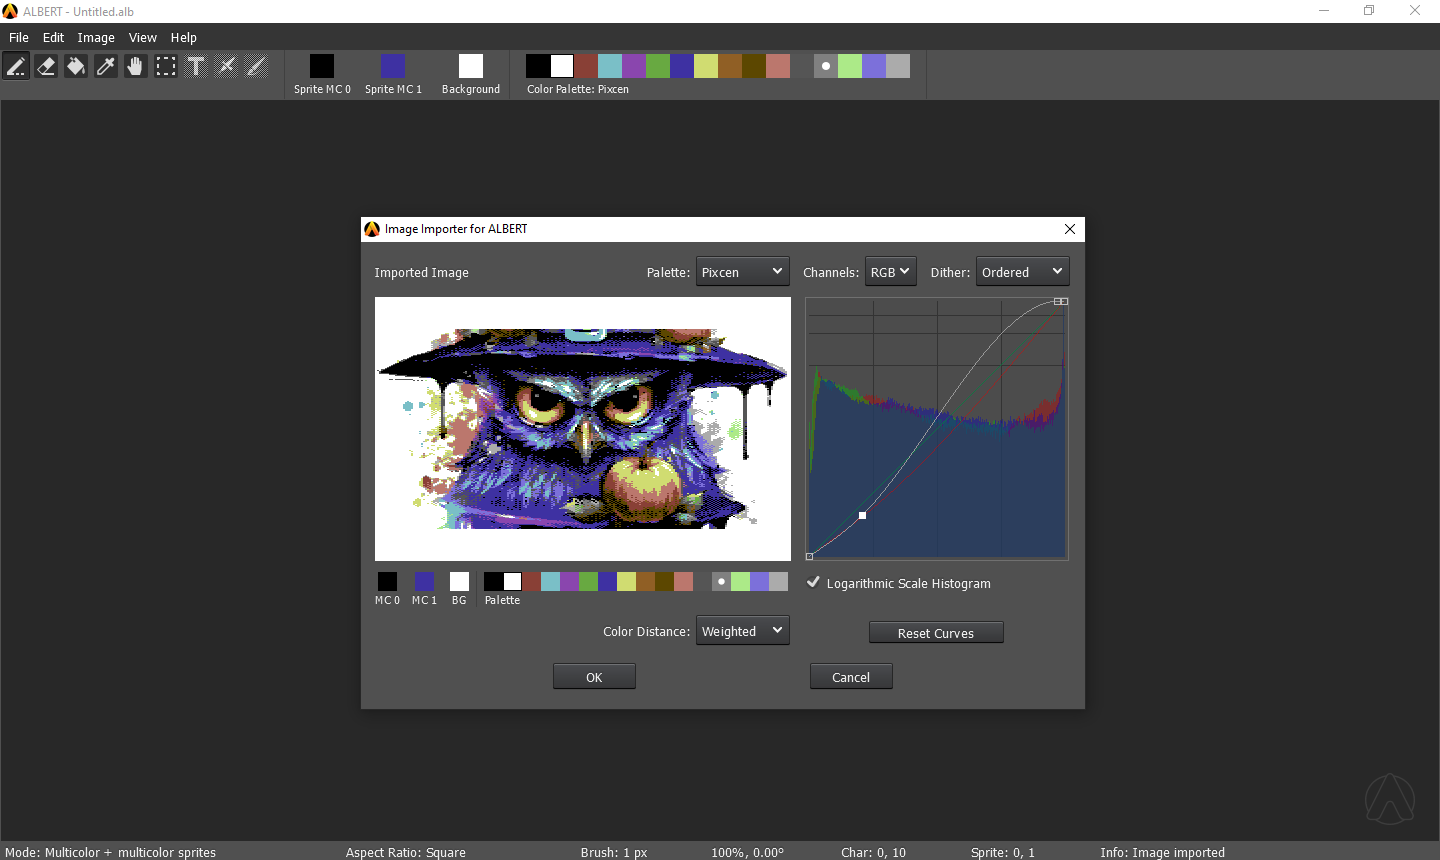
Task: Click the Sprite MC 1 blue swatch
Action: 393,66
